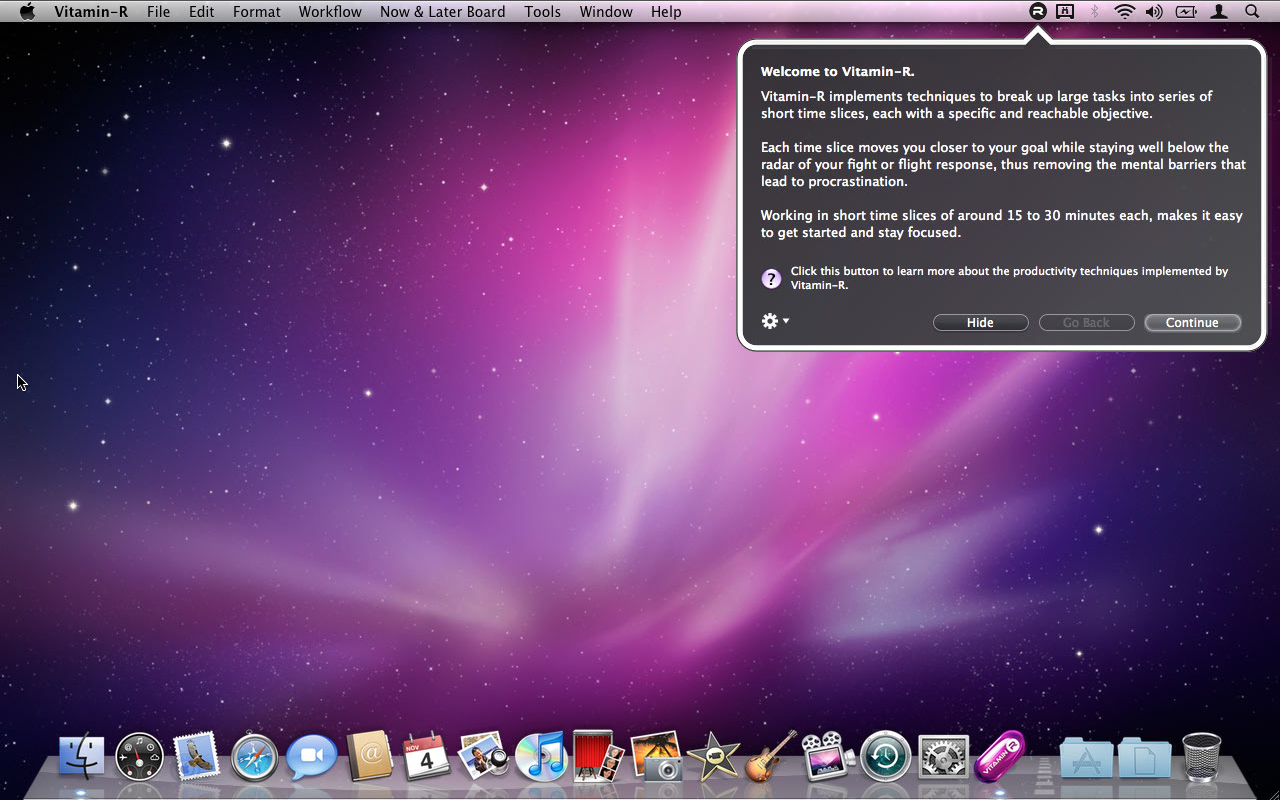The height and width of the screenshot is (800, 1280).
Task: Launch GarageBand guitar icon in Dock
Action: [x=771, y=756]
